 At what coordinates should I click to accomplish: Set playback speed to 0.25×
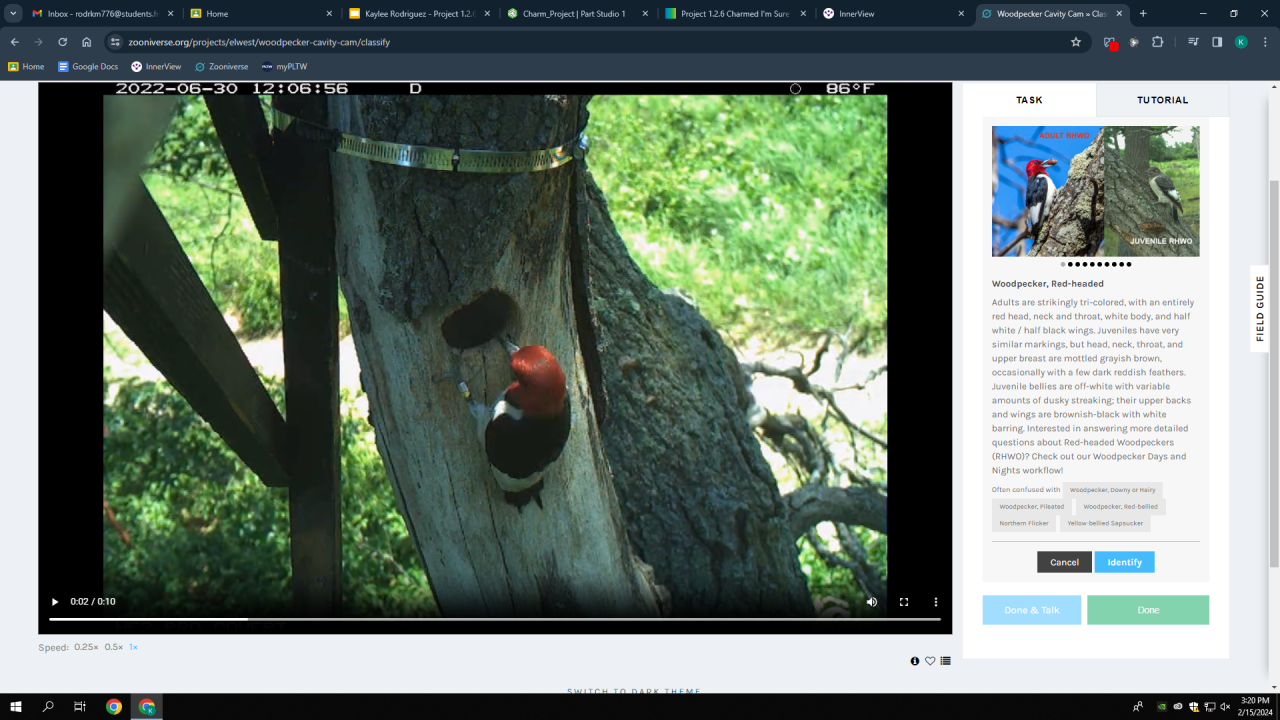click(86, 647)
